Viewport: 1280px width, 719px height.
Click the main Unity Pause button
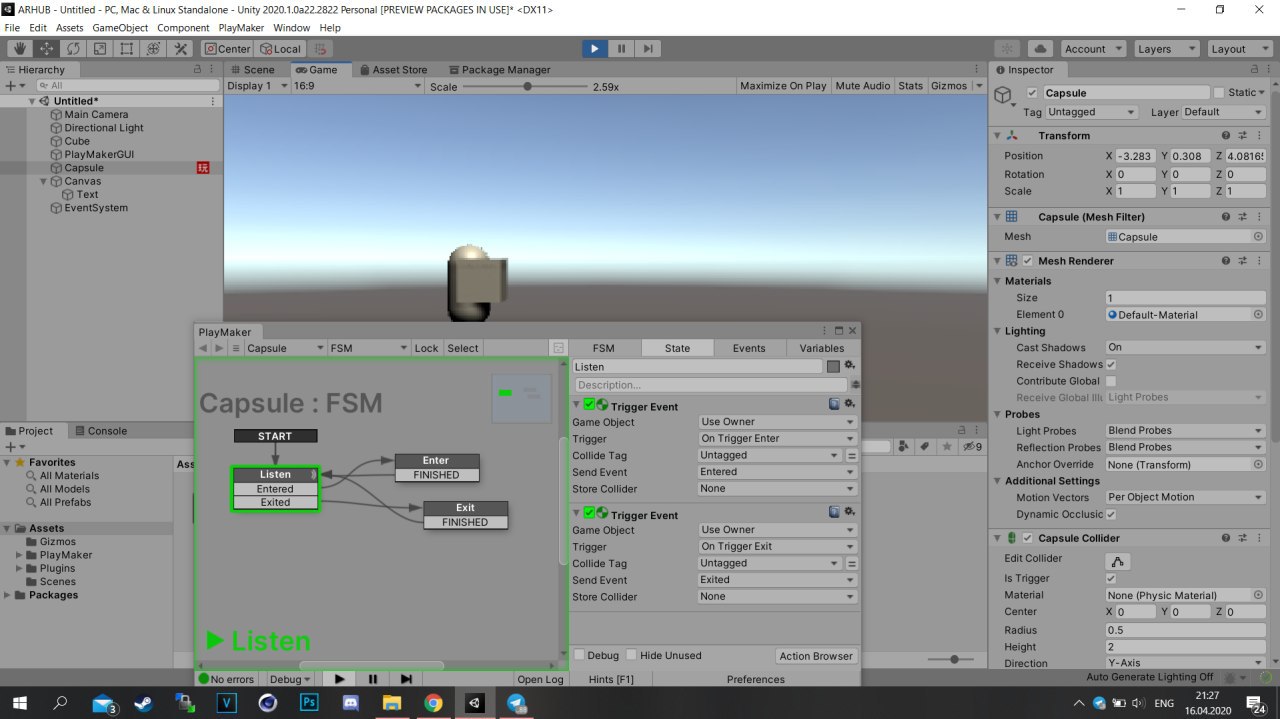click(x=622, y=48)
